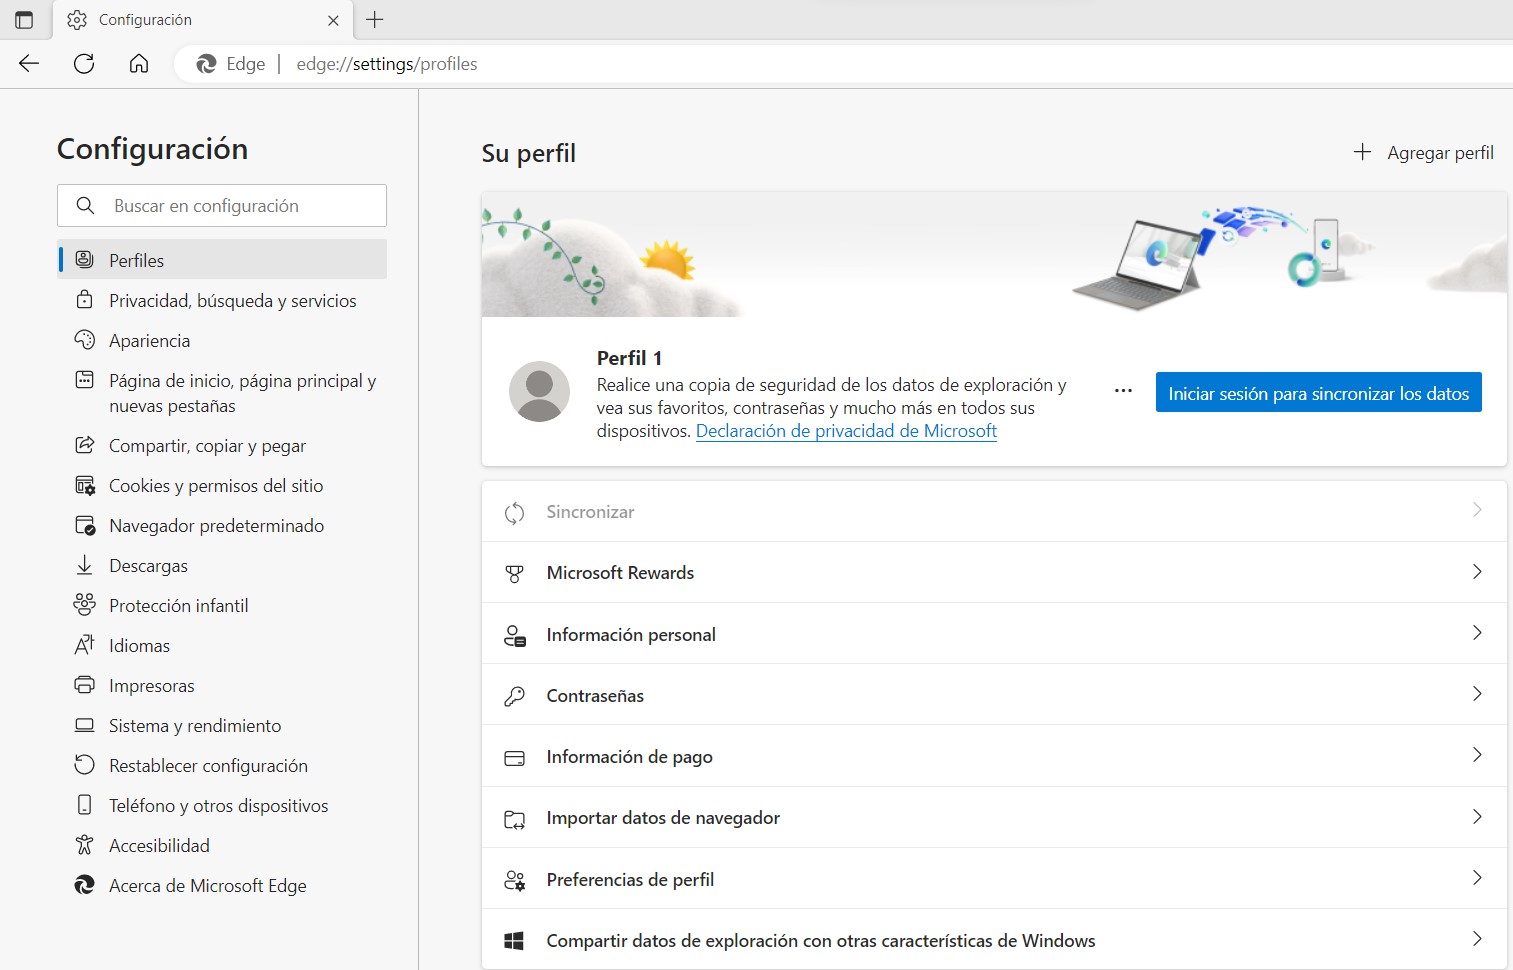1513x970 pixels.
Task: Open Compartir, copiar y pegar section
Action: (222, 446)
